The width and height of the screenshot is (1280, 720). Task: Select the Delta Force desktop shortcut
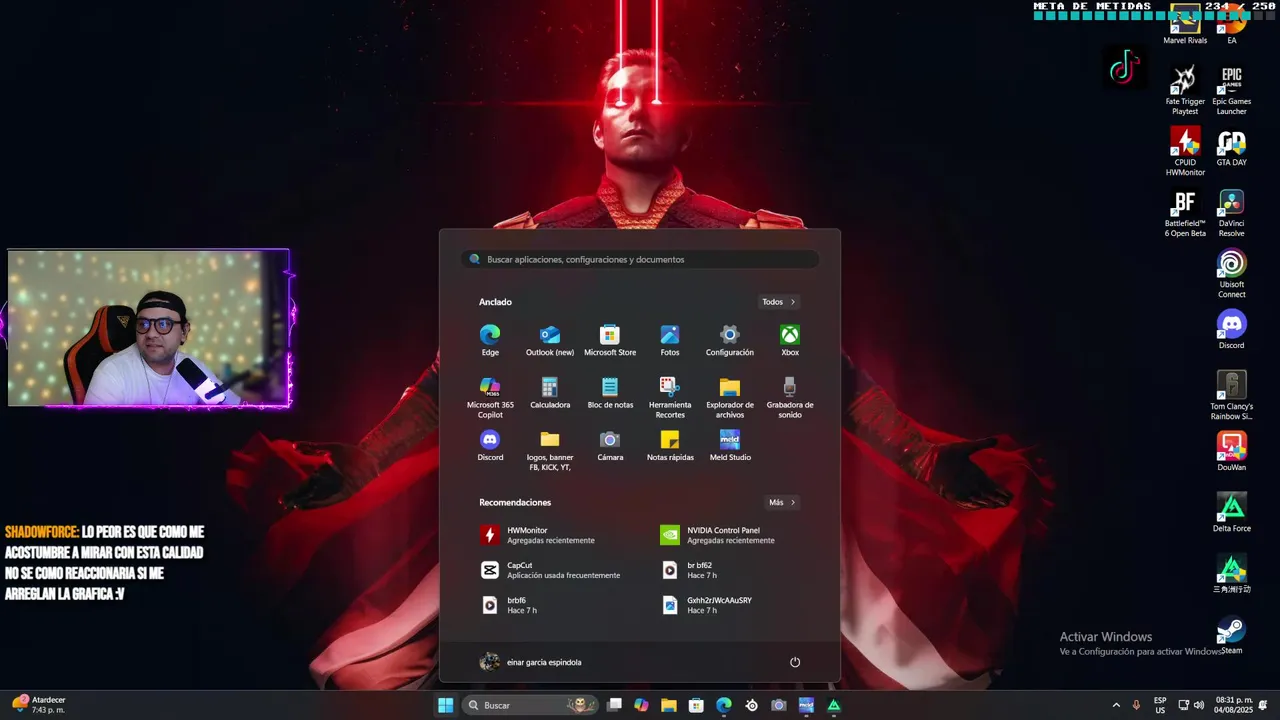1232,513
